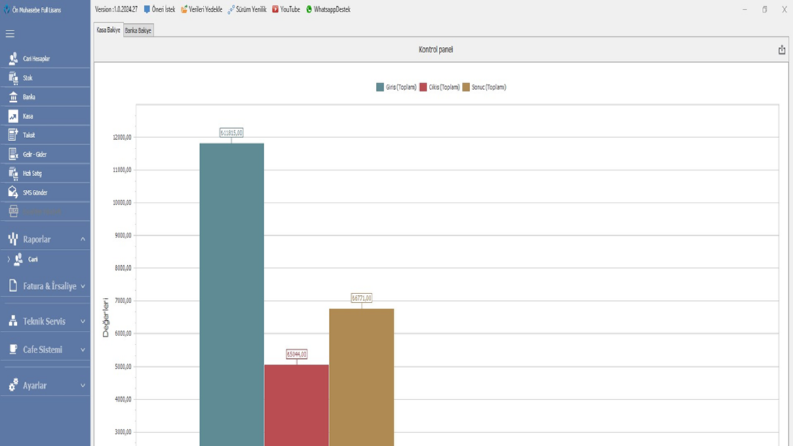The width and height of the screenshot is (793, 446).
Task: Click the teal Giris bar in the chart
Action: coord(232,294)
